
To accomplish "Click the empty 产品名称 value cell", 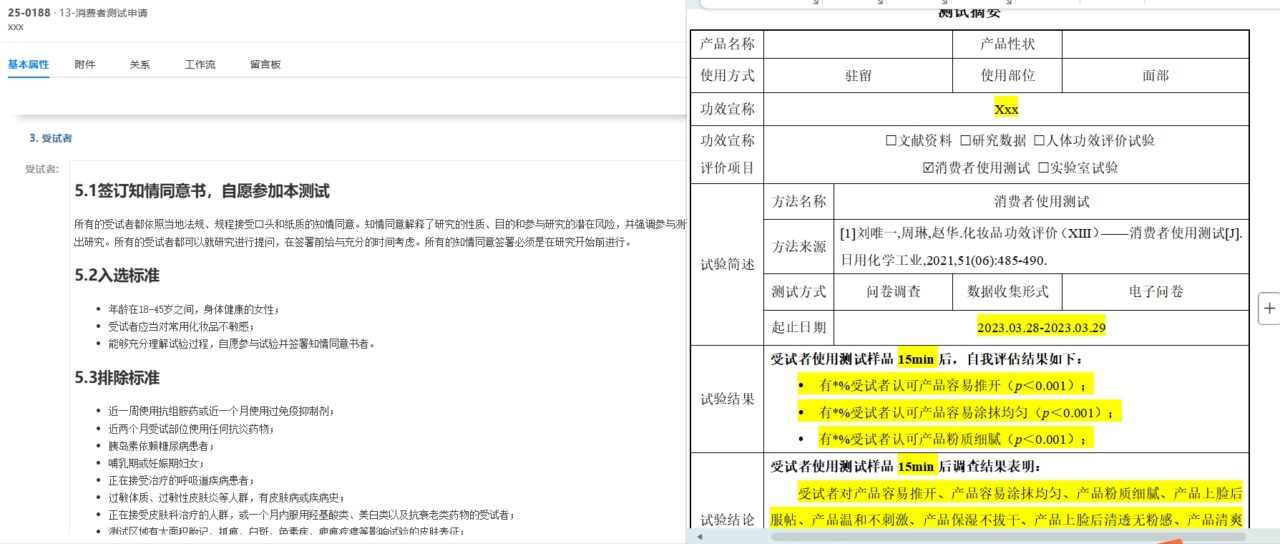I will point(858,44).
